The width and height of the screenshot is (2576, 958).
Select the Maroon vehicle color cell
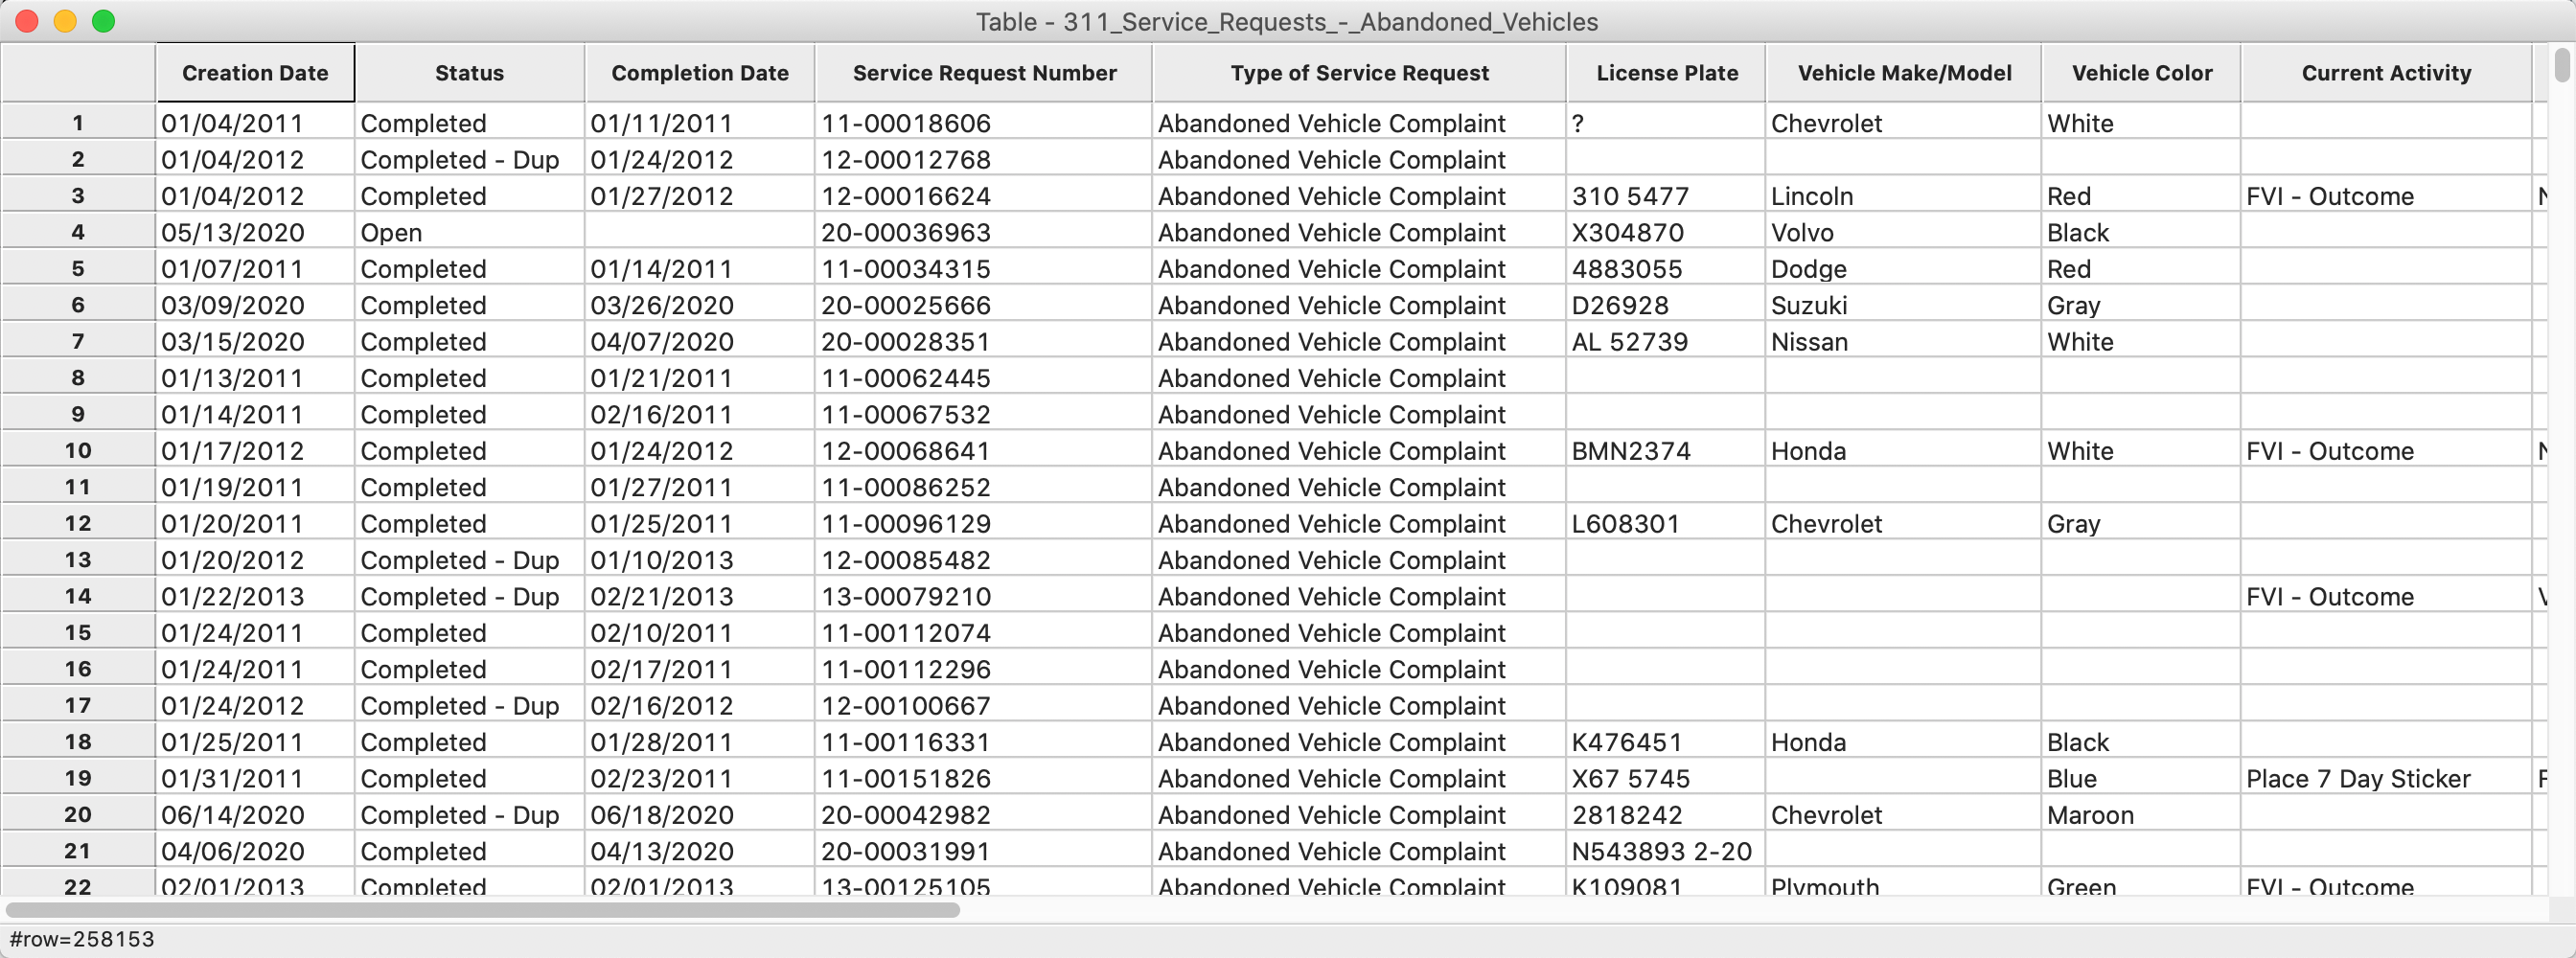pyautogui.click(x=2141, y=815)
